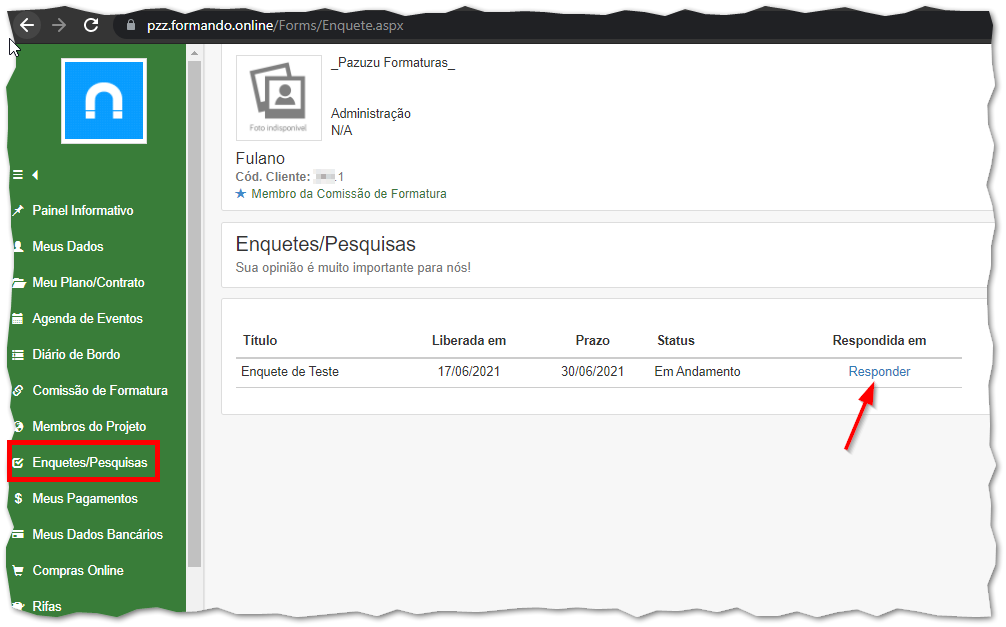
Task: Select the Enquete de Teste title cell
Action: [x=290, y=371]
